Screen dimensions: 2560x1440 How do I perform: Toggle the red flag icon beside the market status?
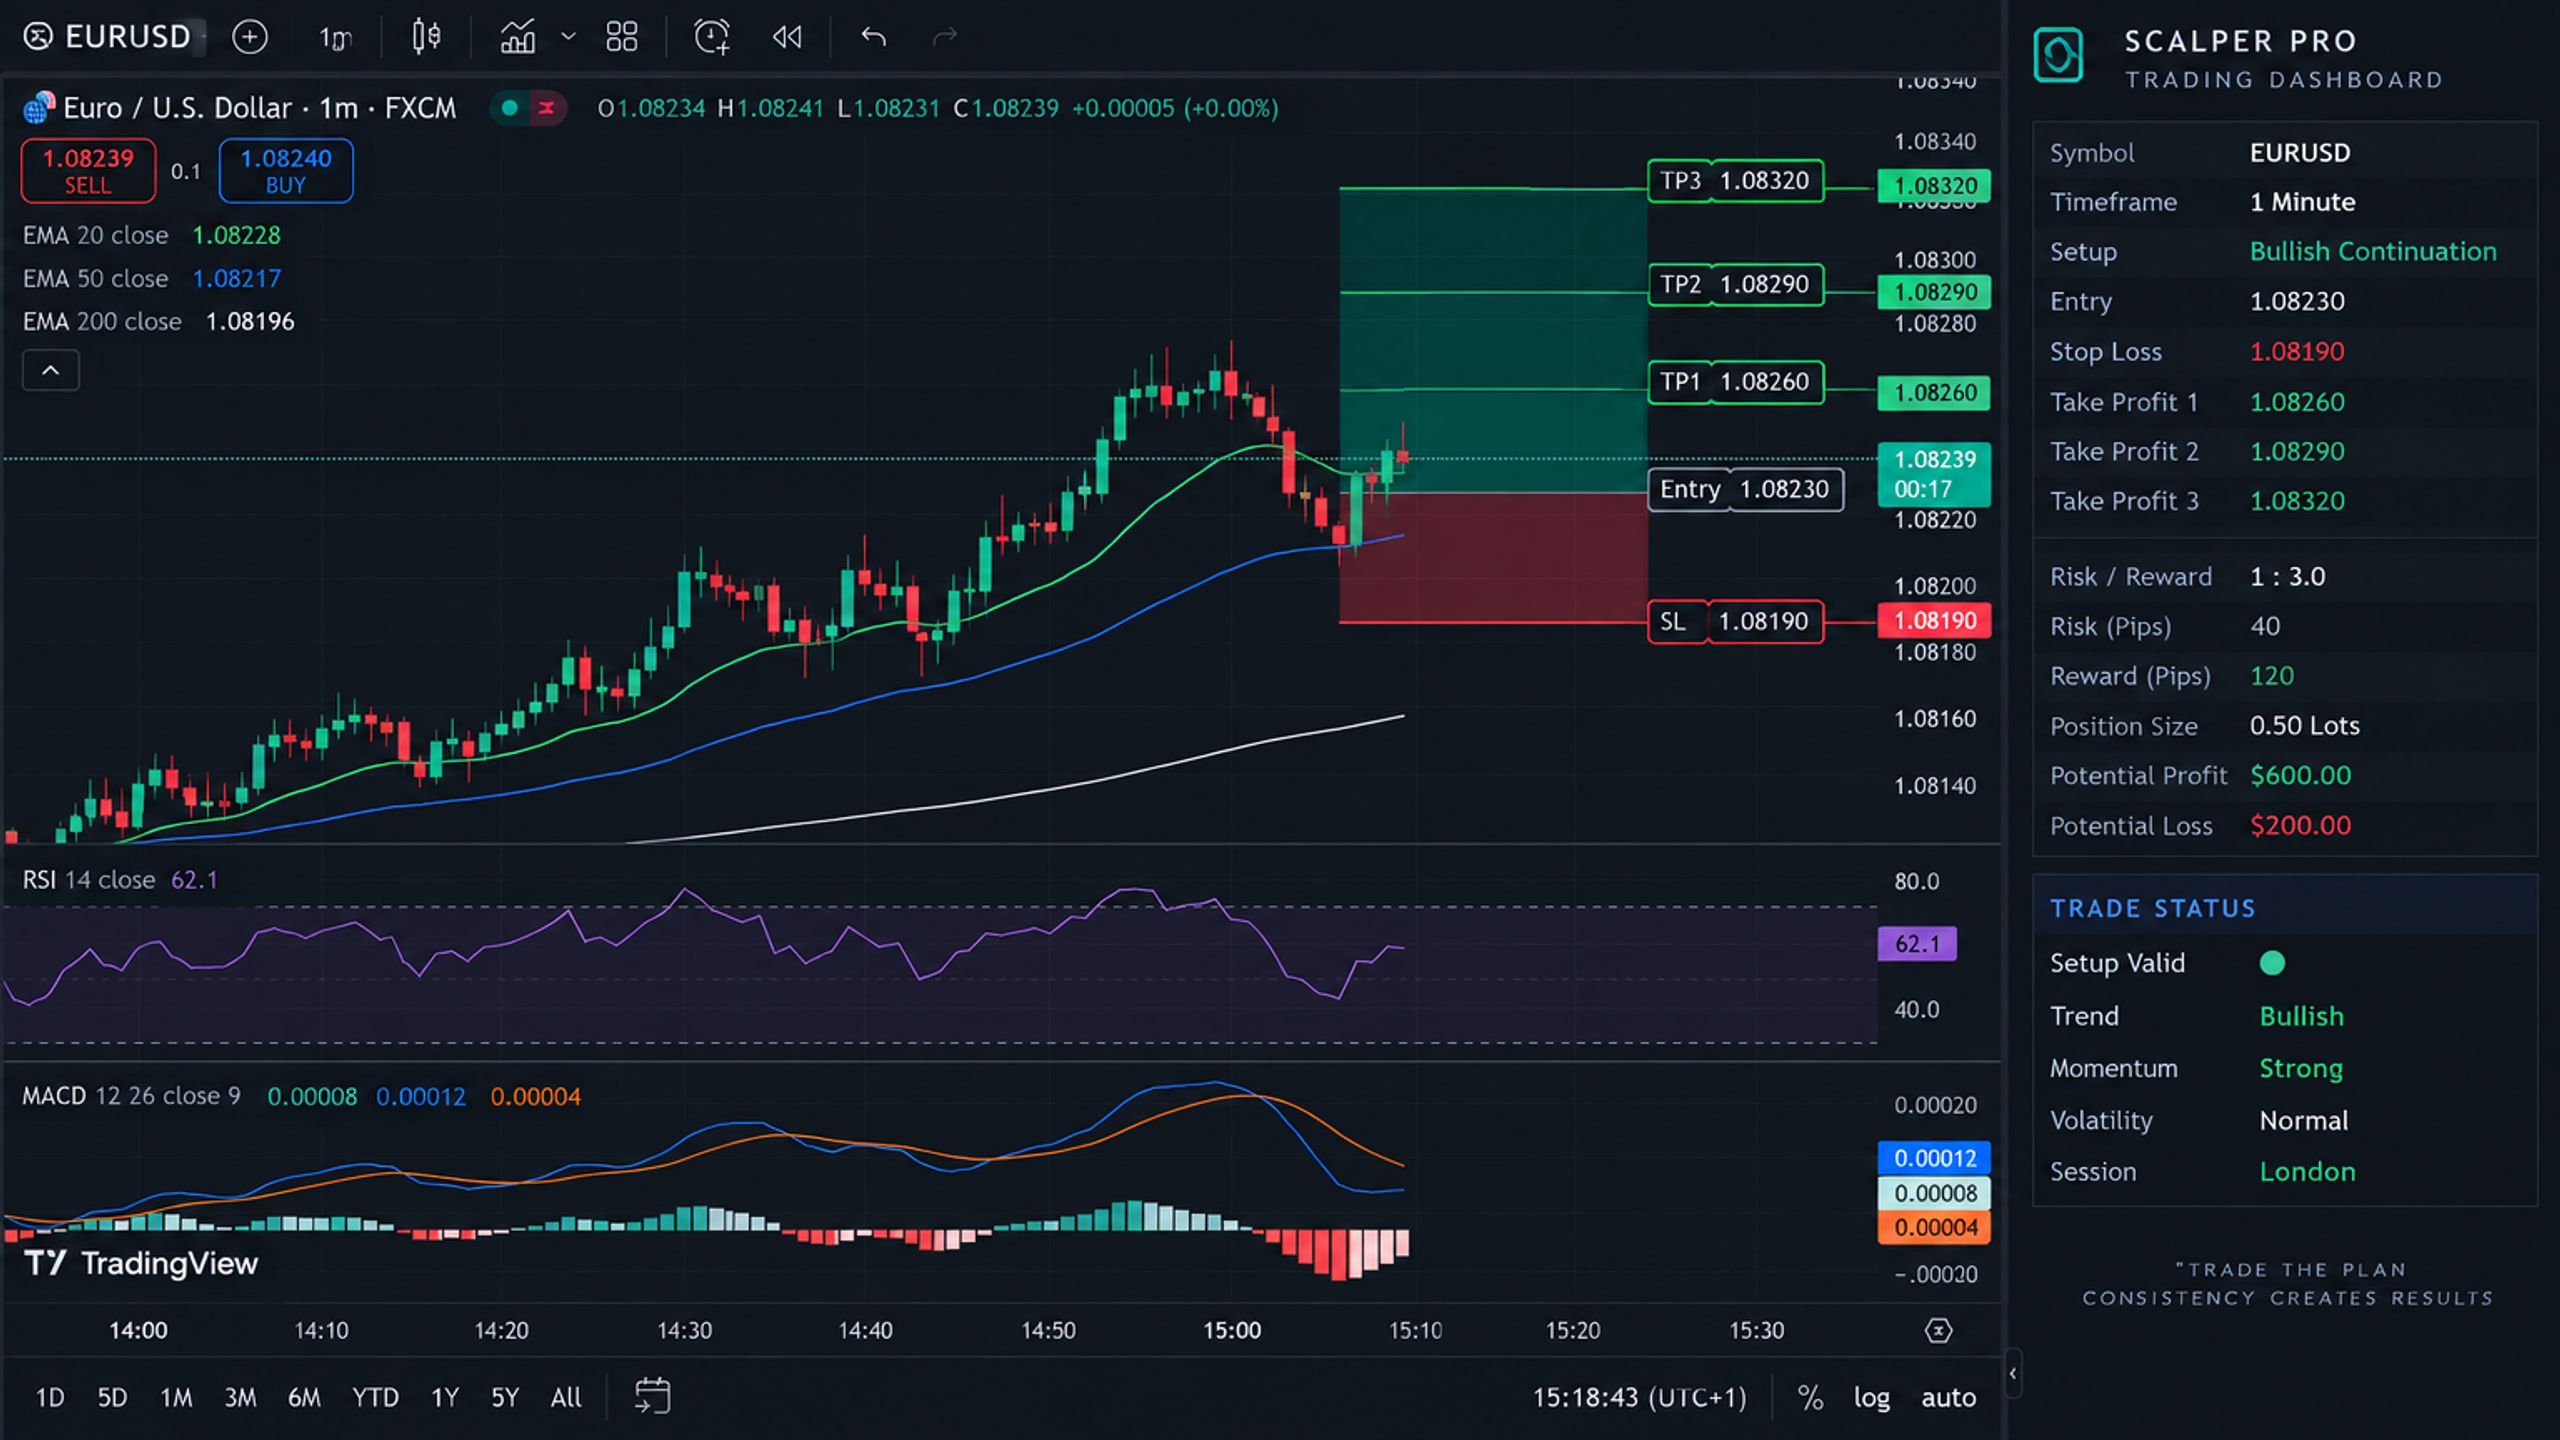(x=546, y=108)
